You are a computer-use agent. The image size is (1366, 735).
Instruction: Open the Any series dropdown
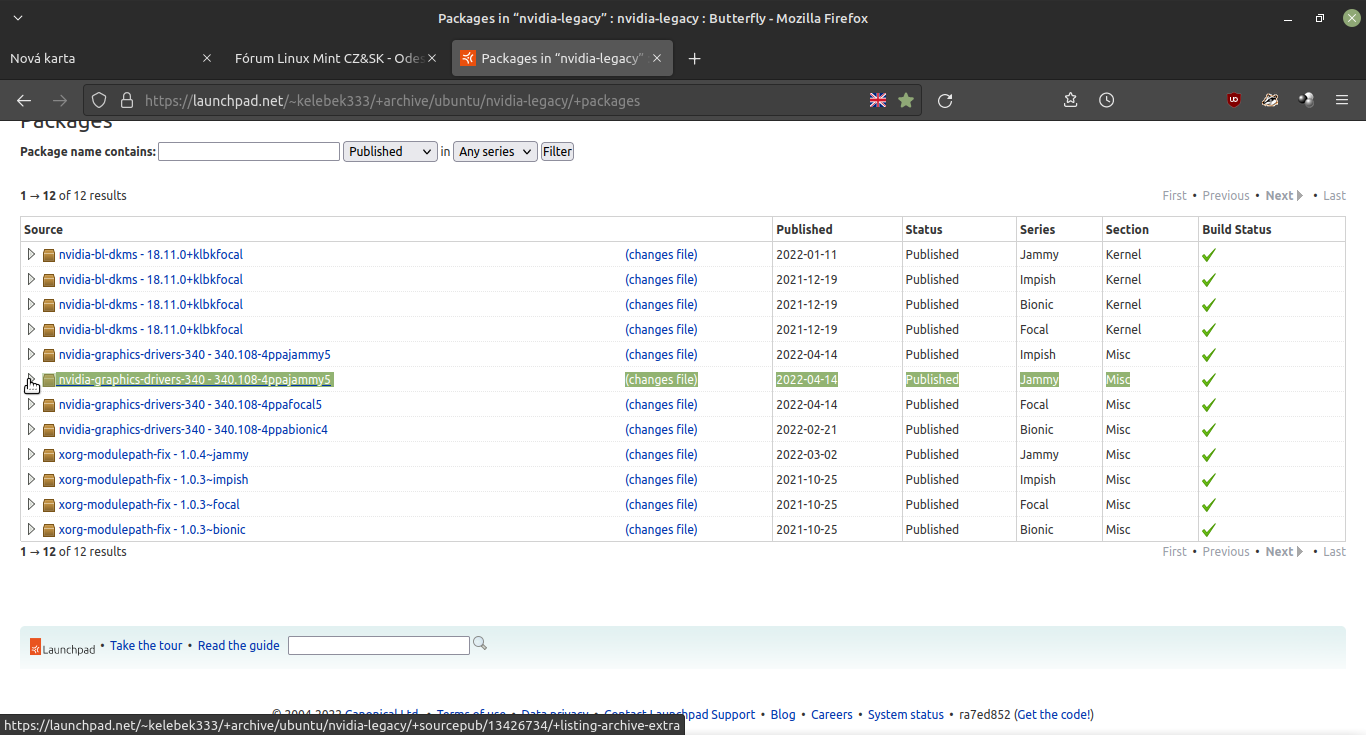495,151
